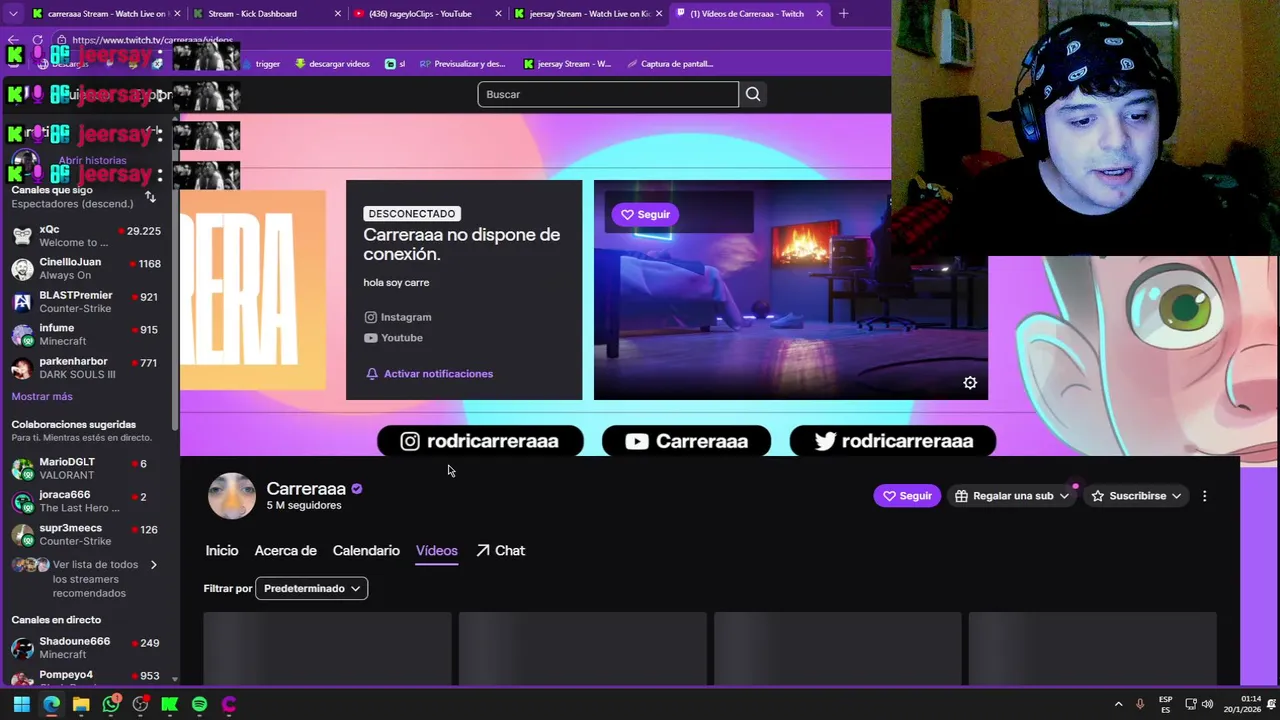Open the video player settings gear
The height and width of the screenshot is (720, 1280).
pyautogui.click(x=970, y=383)
